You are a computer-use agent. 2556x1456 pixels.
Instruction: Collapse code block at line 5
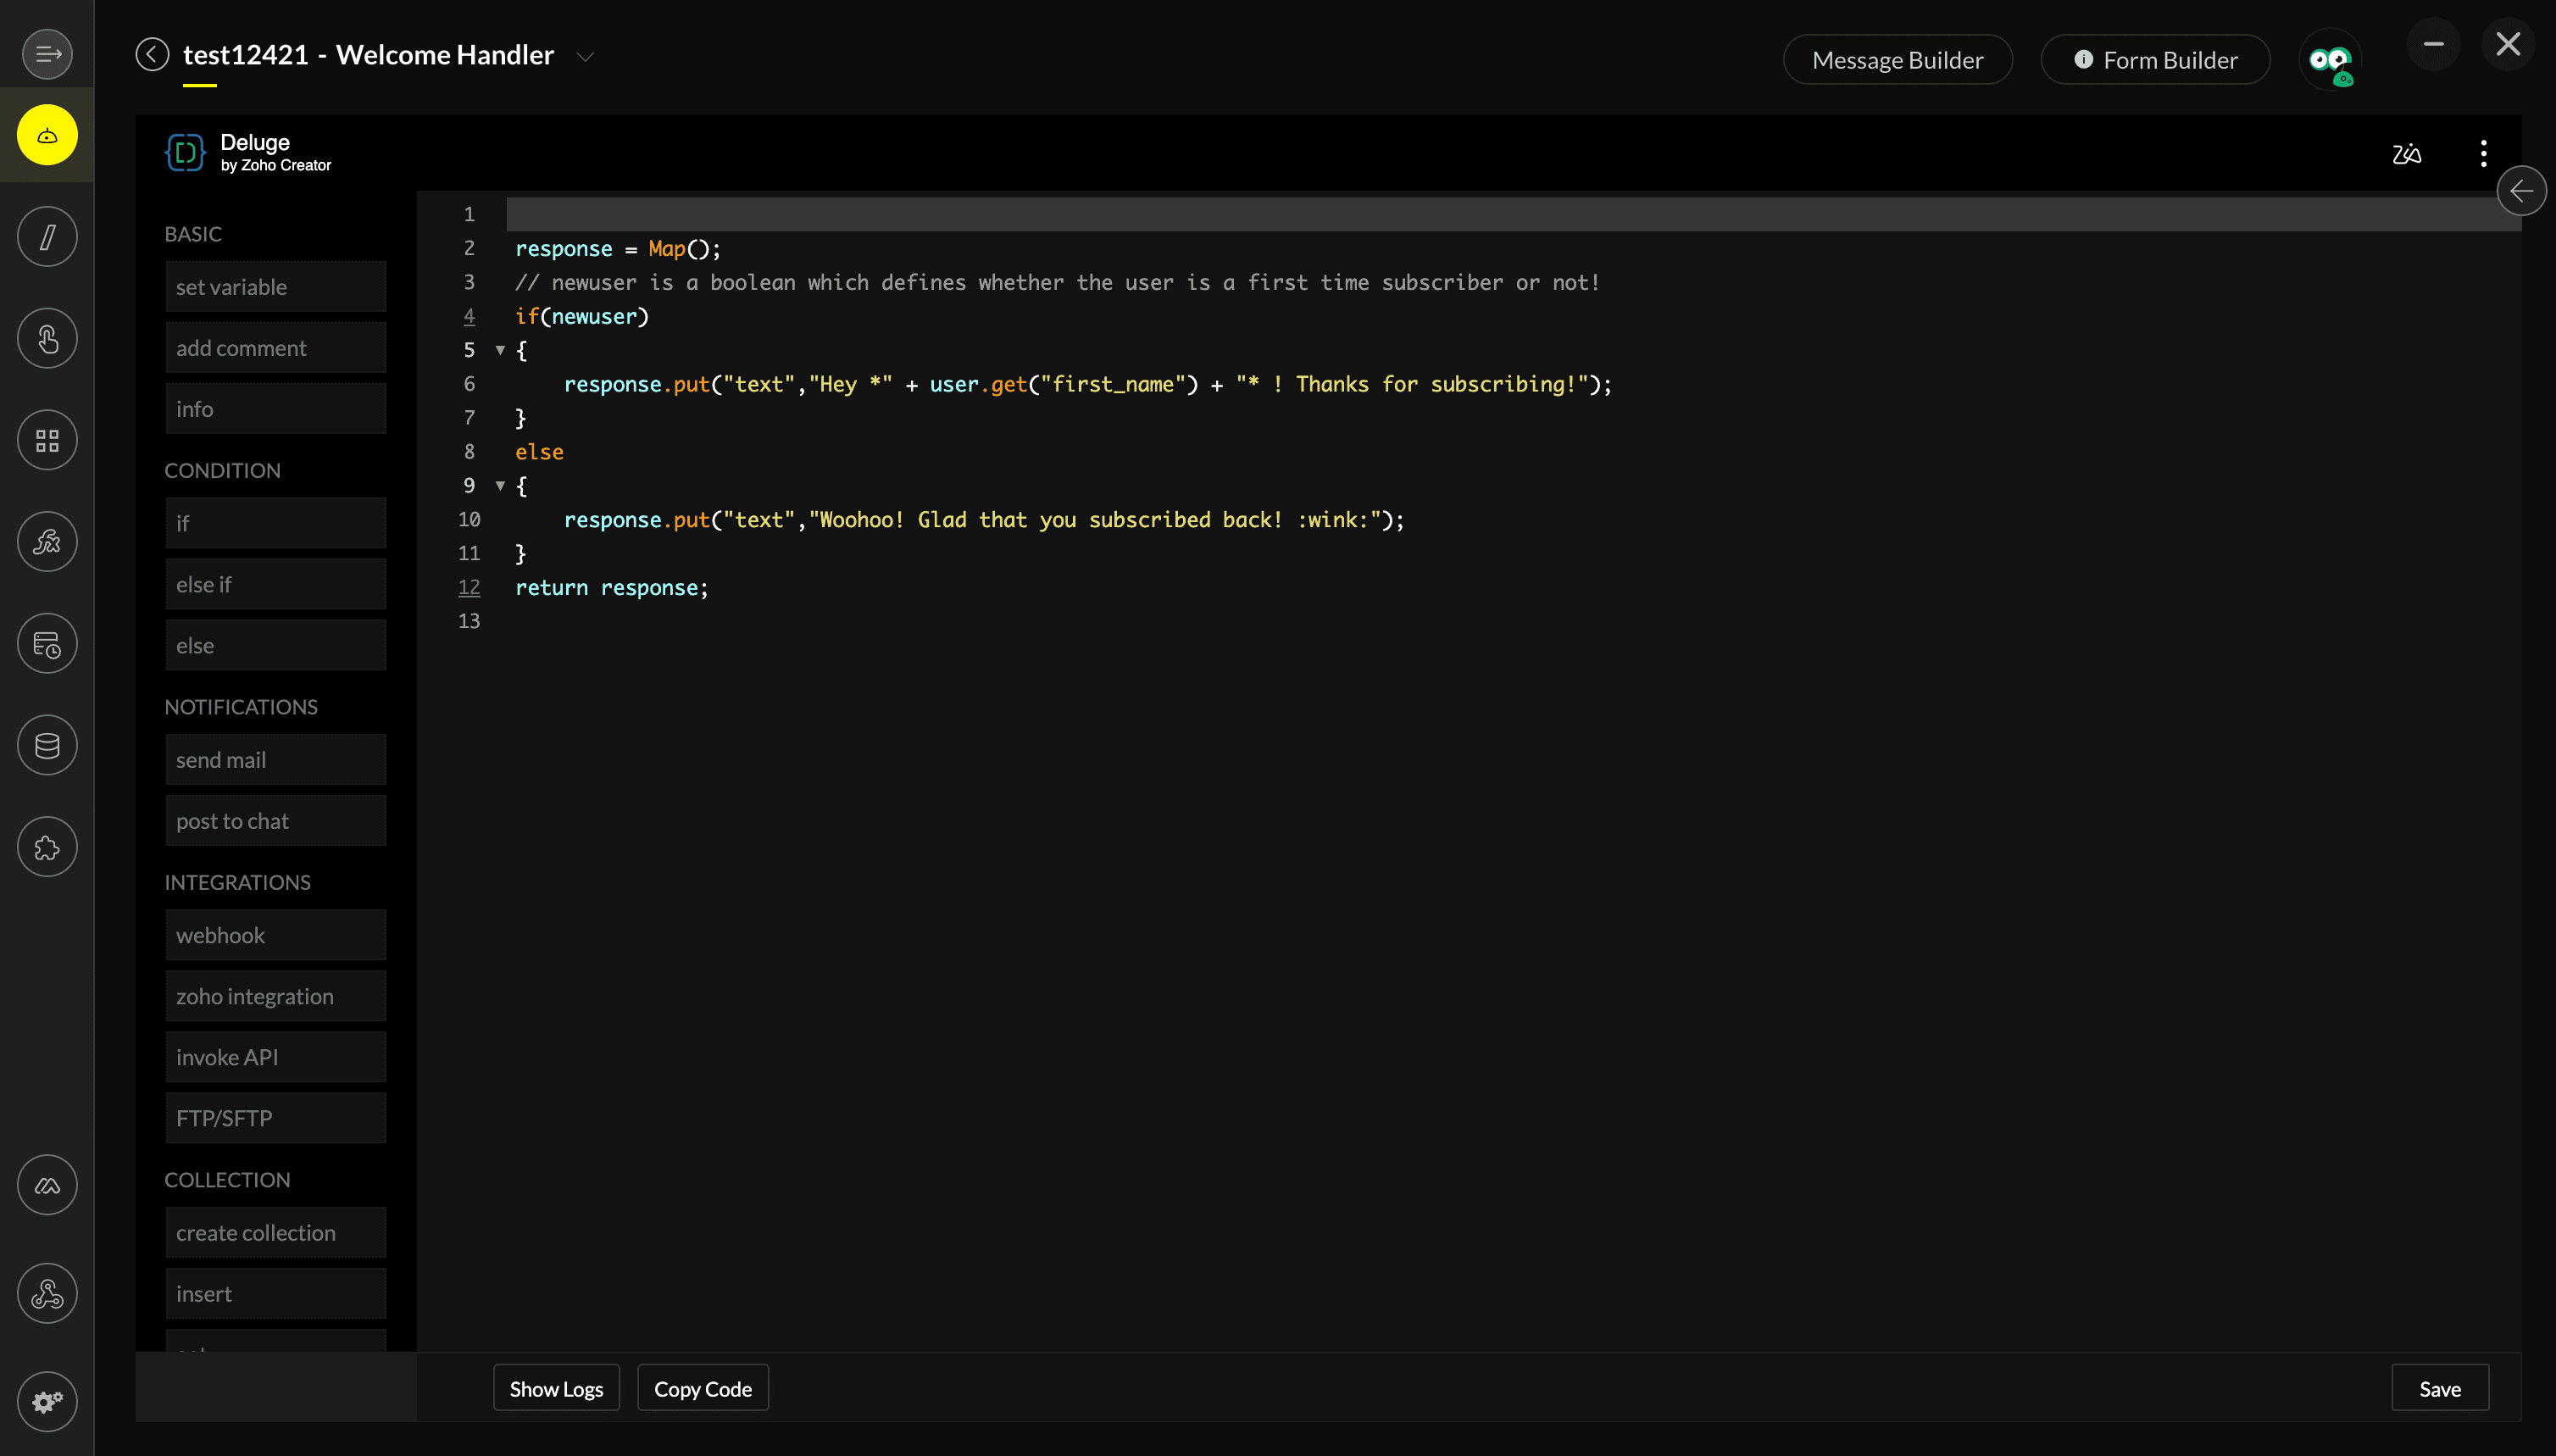click(500, 350)
